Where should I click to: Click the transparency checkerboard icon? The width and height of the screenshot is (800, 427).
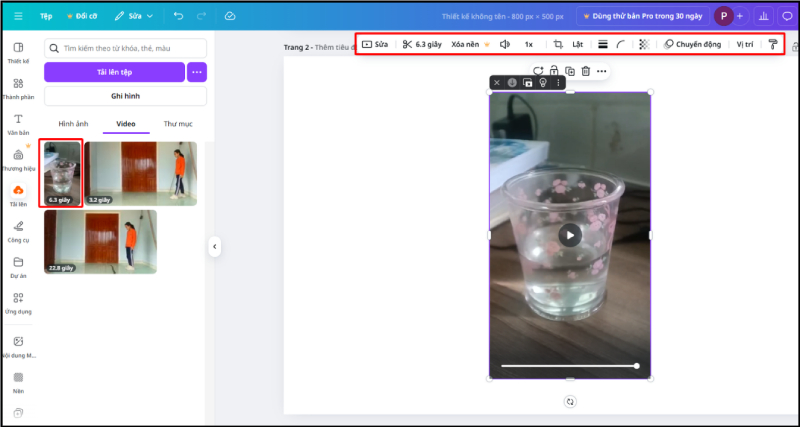[643, 45]
